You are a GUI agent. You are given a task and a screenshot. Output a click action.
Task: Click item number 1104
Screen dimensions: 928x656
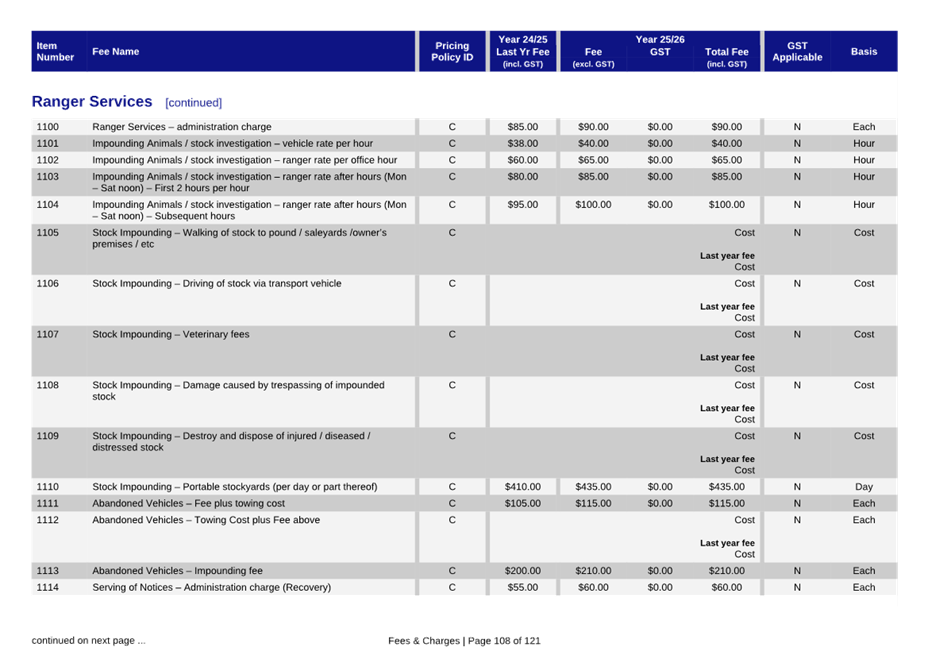pyautogui.click(x=47, y=205)
